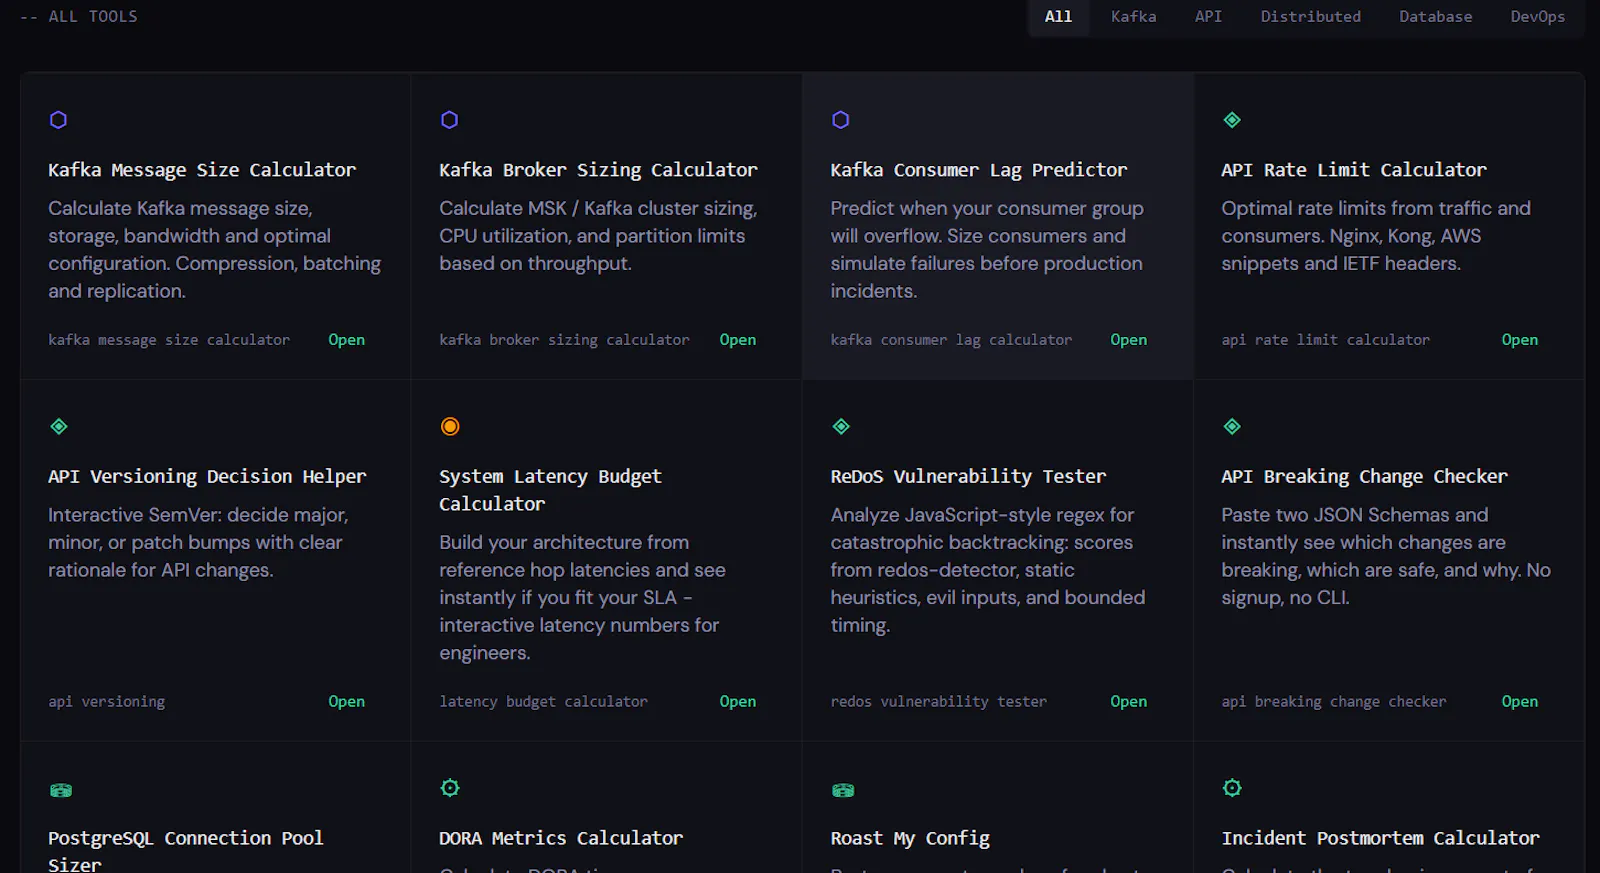Click the Kafka Broker Sizing Calculator title
1600x873 pixels.
click(598, 170)
